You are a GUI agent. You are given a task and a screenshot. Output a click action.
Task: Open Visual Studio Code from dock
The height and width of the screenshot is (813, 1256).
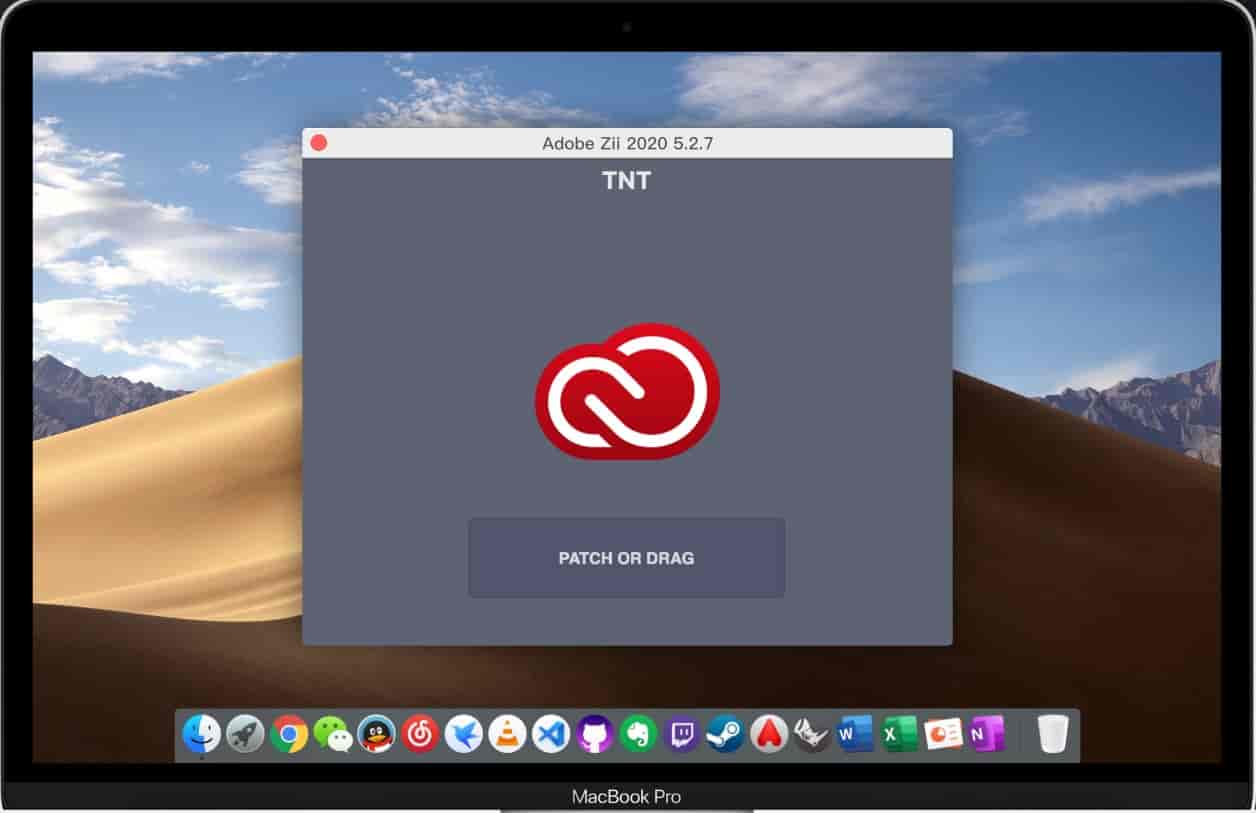coord(551,734)
